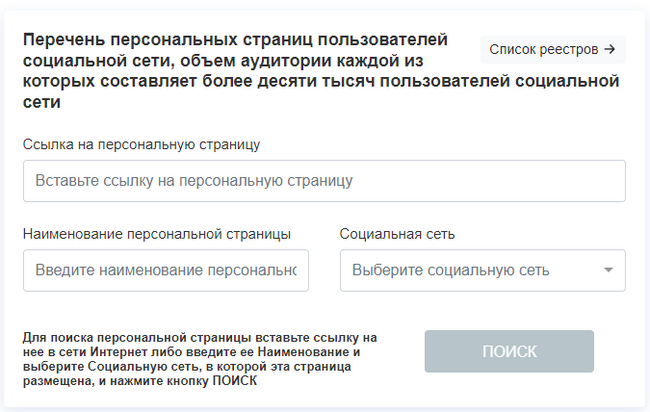
Task: Click the Вставьте ссылку на персональную страницу placeholder
Action: click(194, 182)
